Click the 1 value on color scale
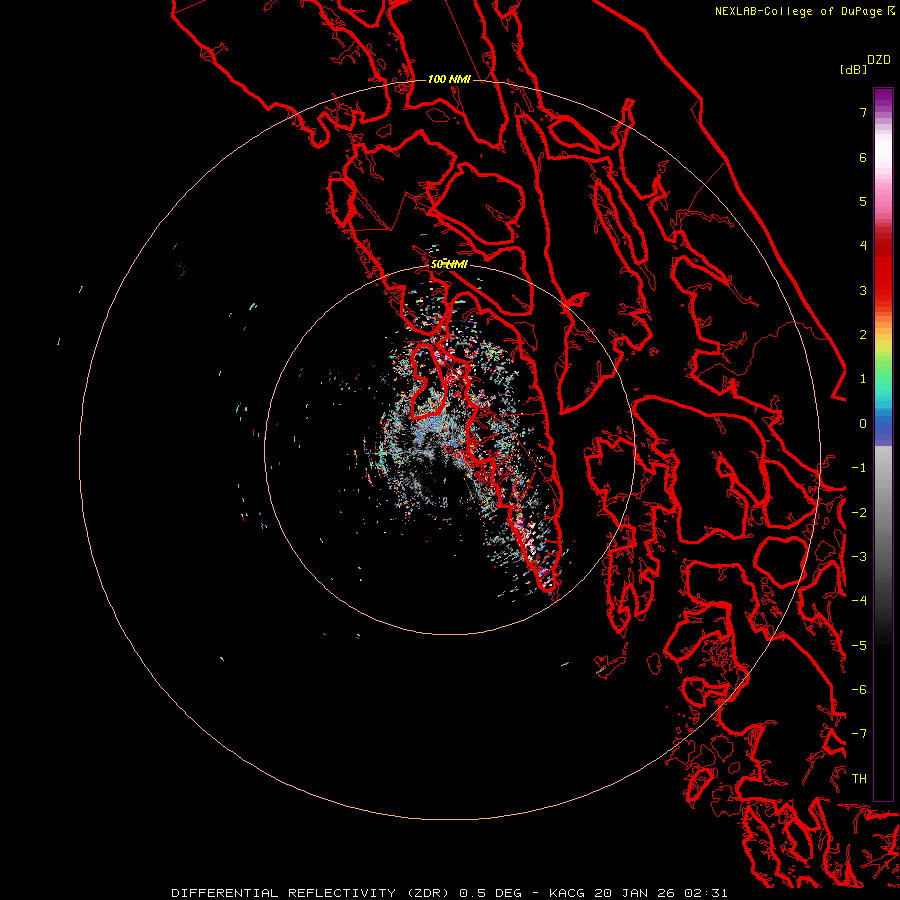Image resolution: width=900 pixels, height=900 pixels. (x=863, y=379)
